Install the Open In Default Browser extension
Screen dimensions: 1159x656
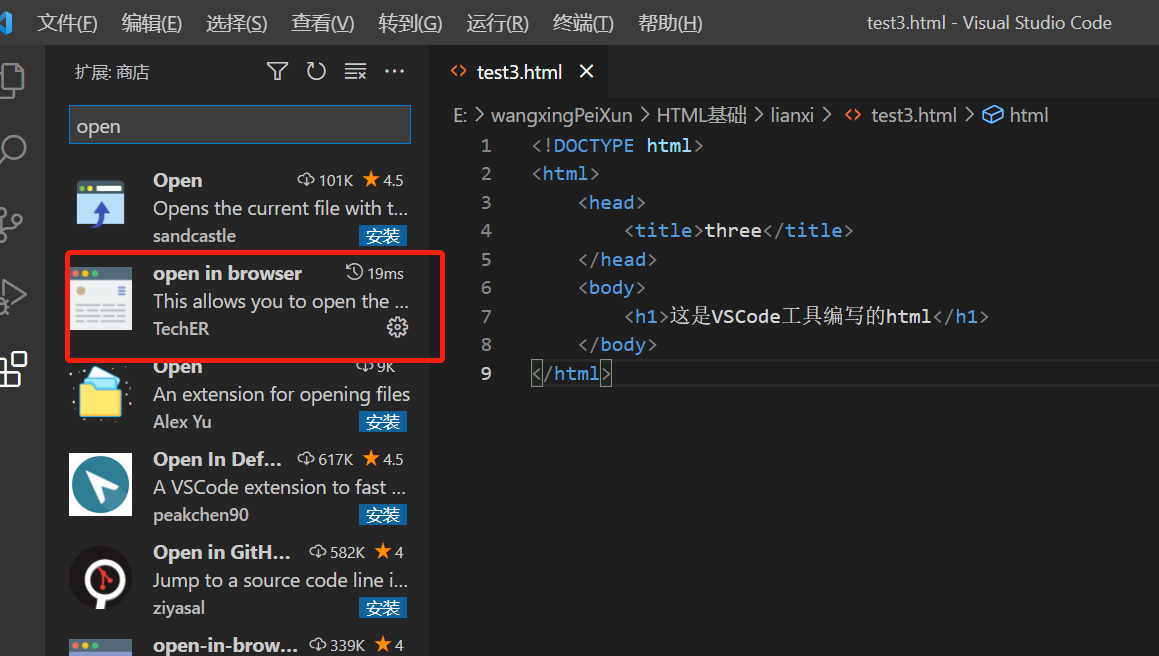(383, 515)
